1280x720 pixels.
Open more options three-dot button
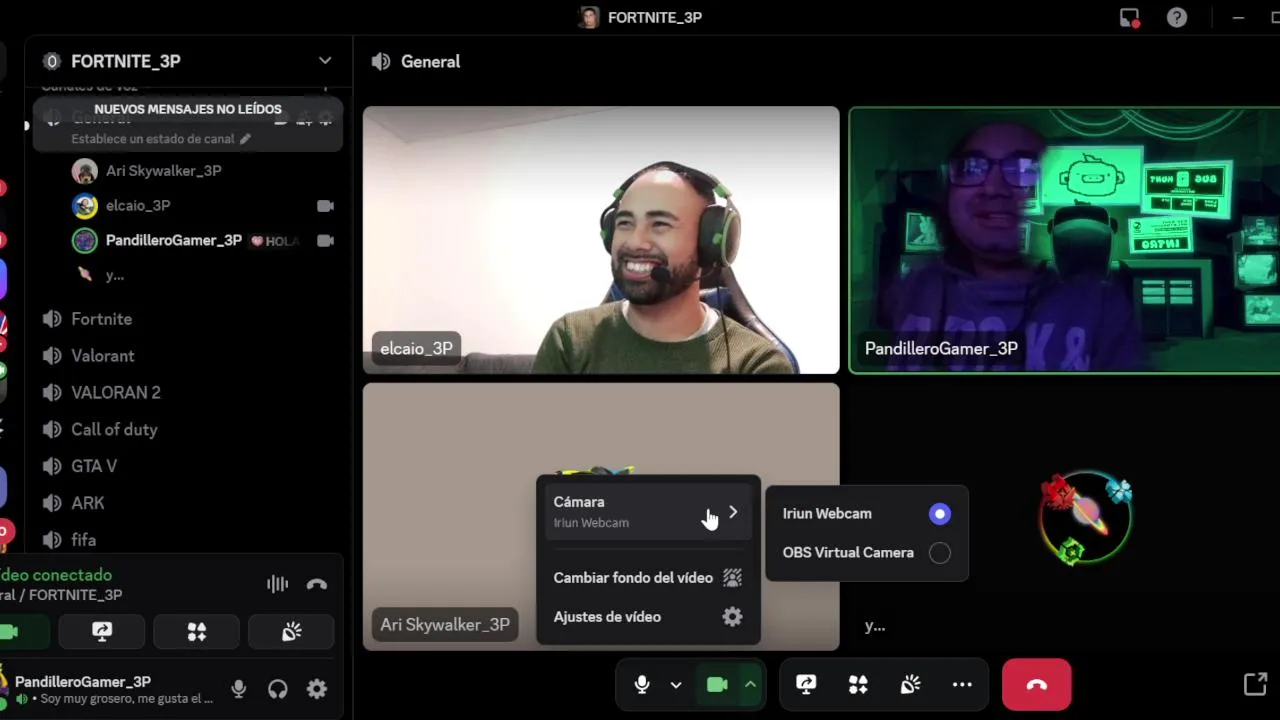962,685
